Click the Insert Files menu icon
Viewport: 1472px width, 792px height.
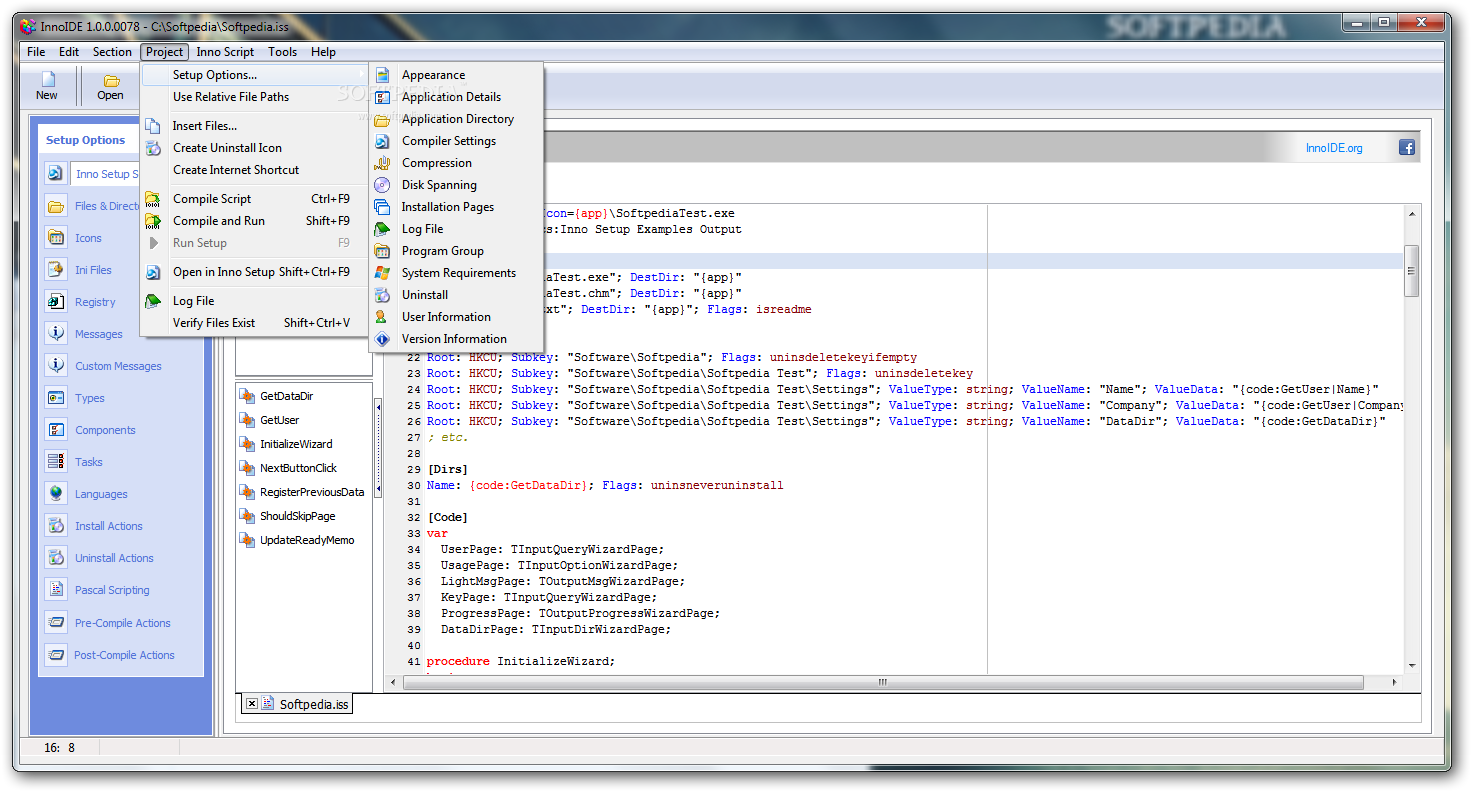tap(153, 126)
